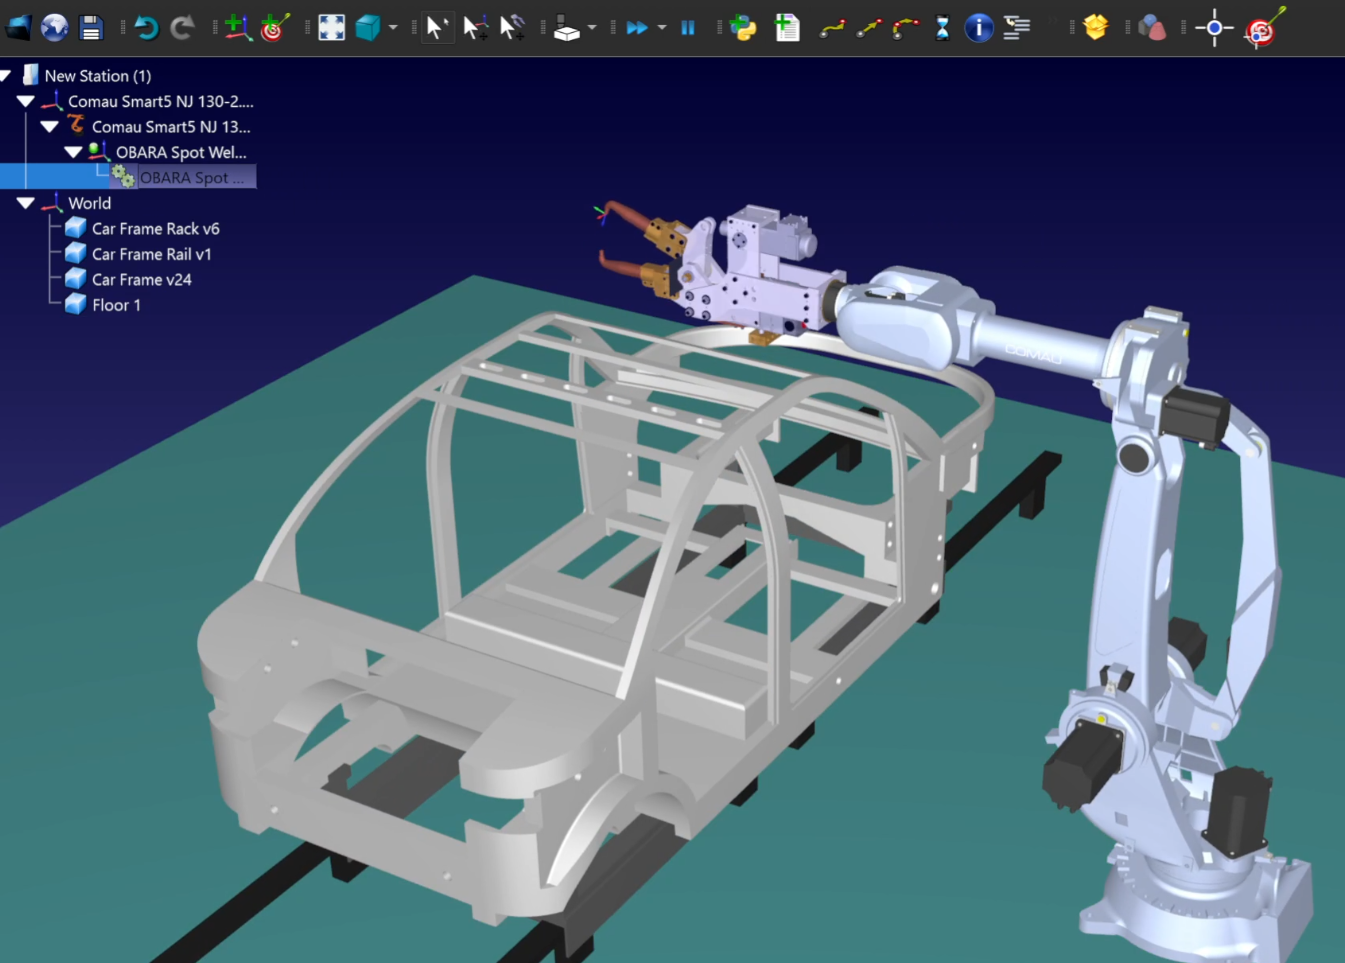Screen dimensions: 1345x963
Task: Add a new reference frame
Action: (x=236, y=28)
